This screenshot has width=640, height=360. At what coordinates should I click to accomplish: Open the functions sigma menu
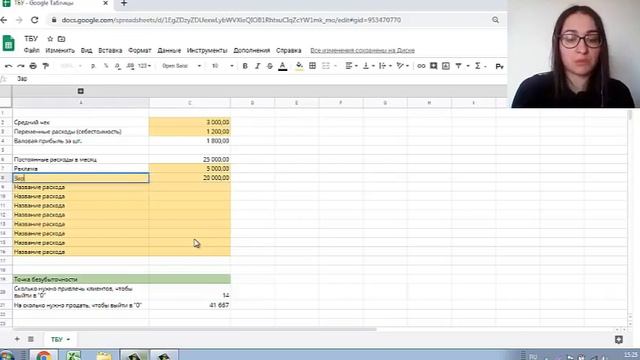coord(478,66)
